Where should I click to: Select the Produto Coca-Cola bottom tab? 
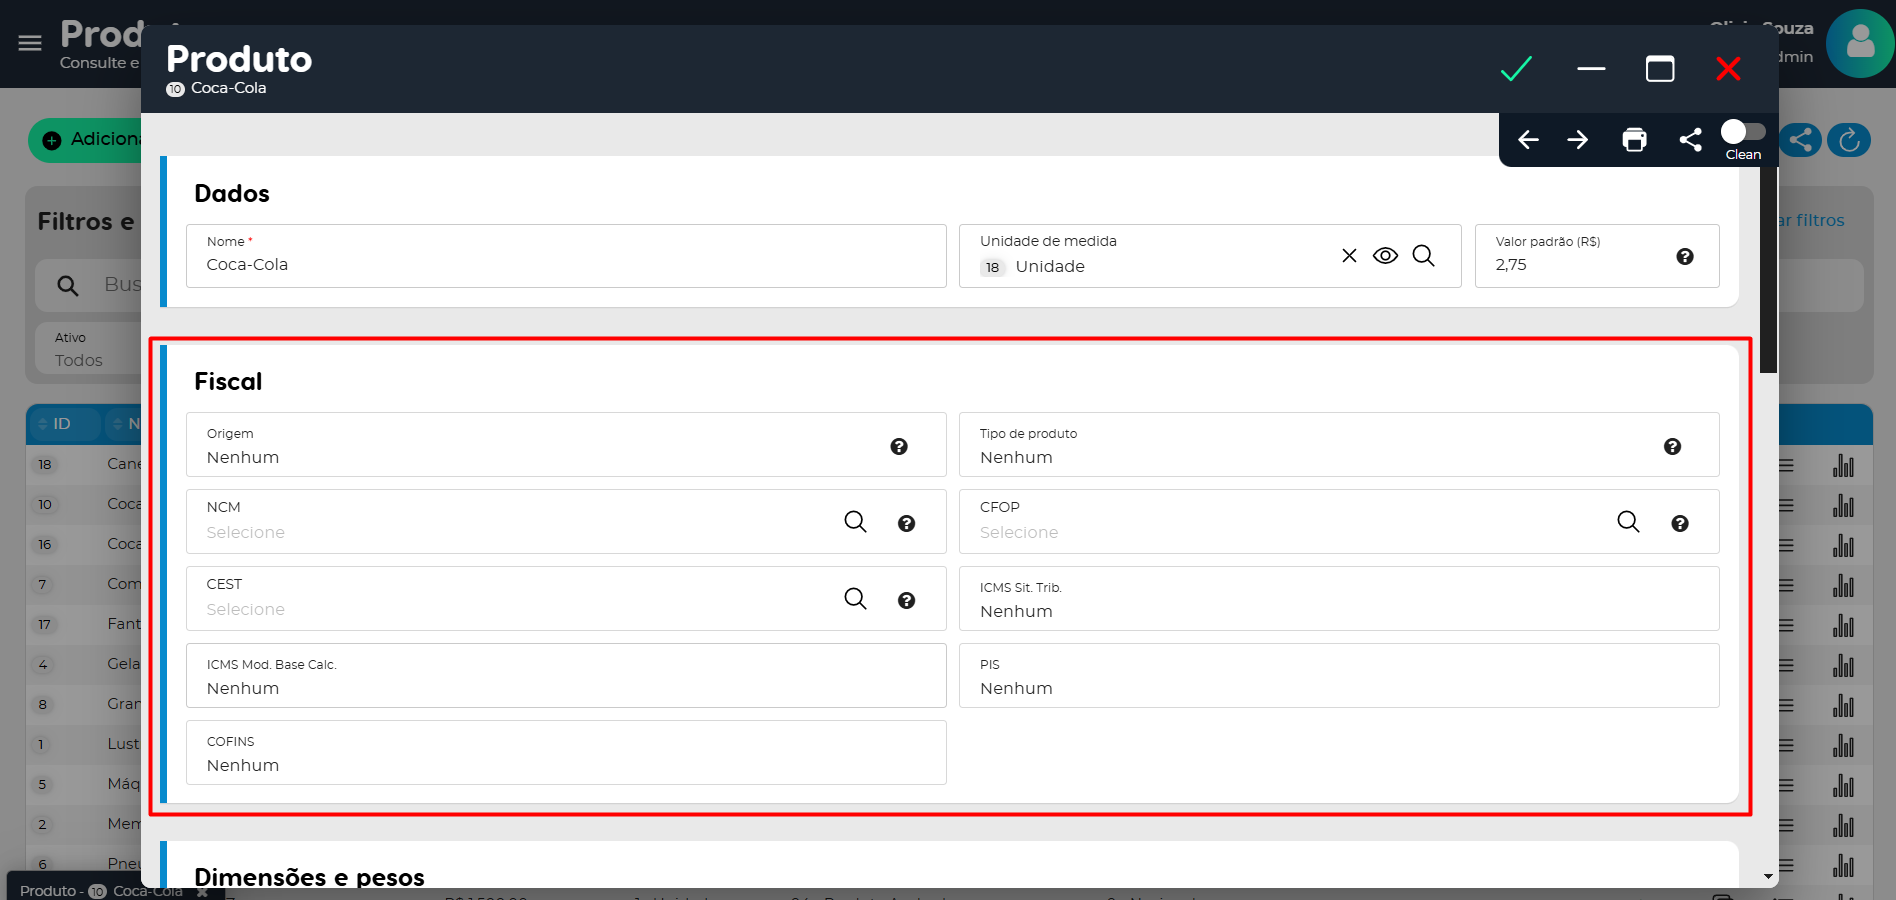(x=100, y=890)
